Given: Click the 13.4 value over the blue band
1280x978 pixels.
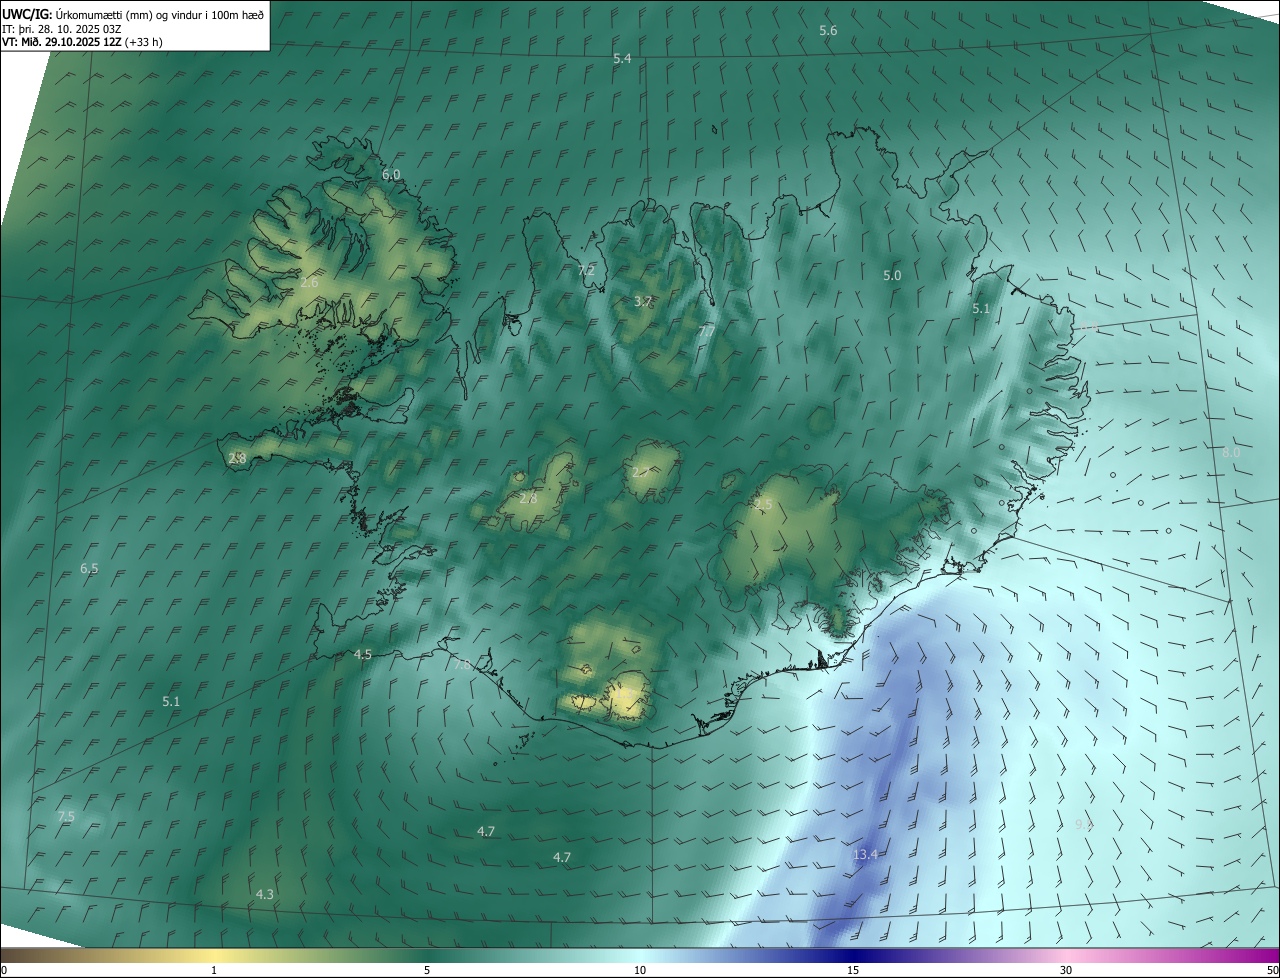Looking at the screenshot, I should (x=865, y=854).
